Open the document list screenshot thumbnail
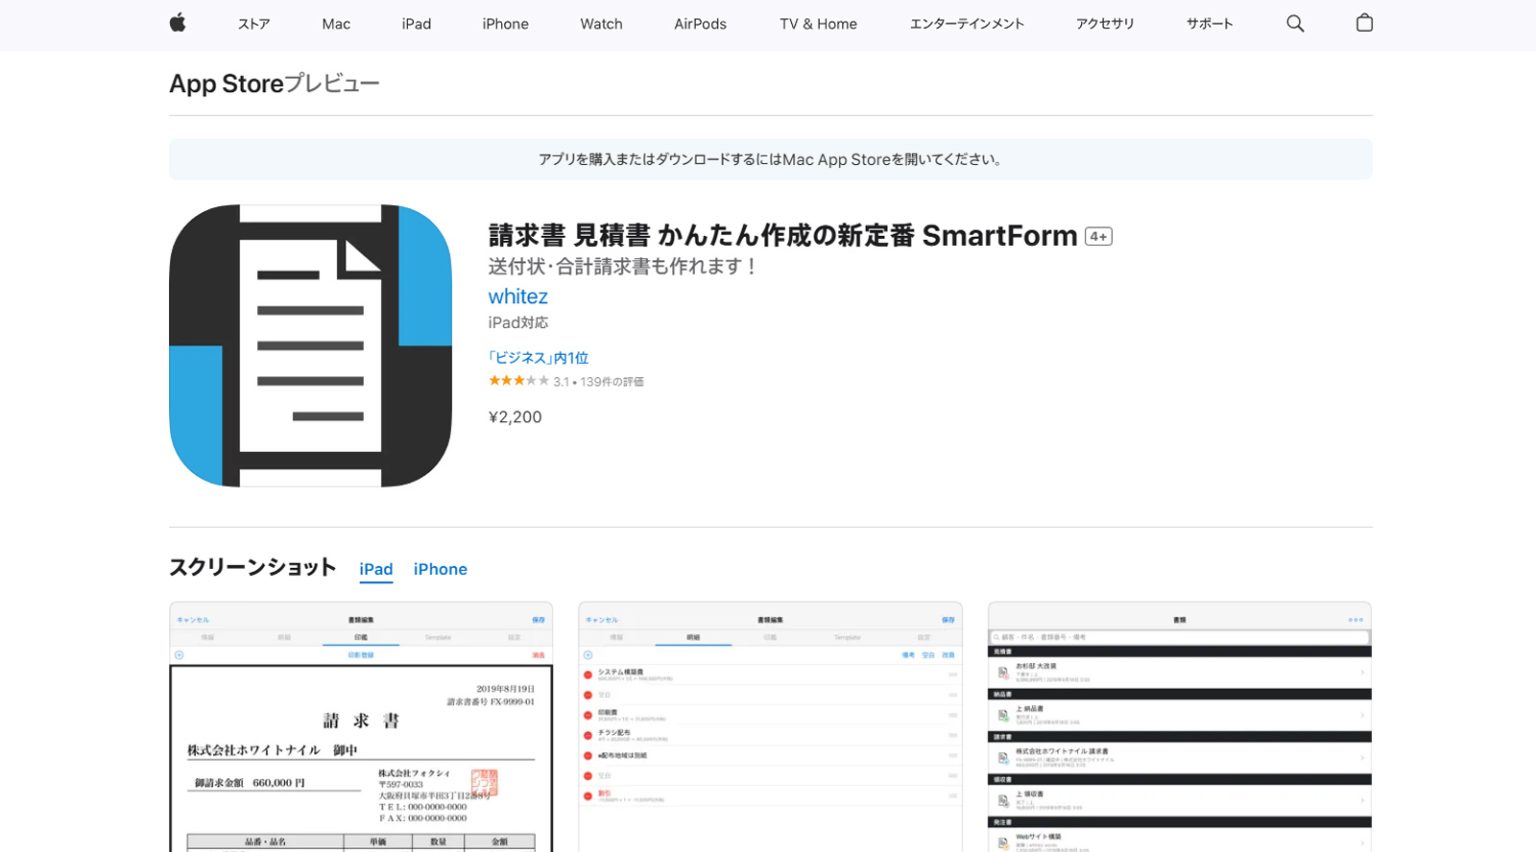 (x=1179, y=727)
